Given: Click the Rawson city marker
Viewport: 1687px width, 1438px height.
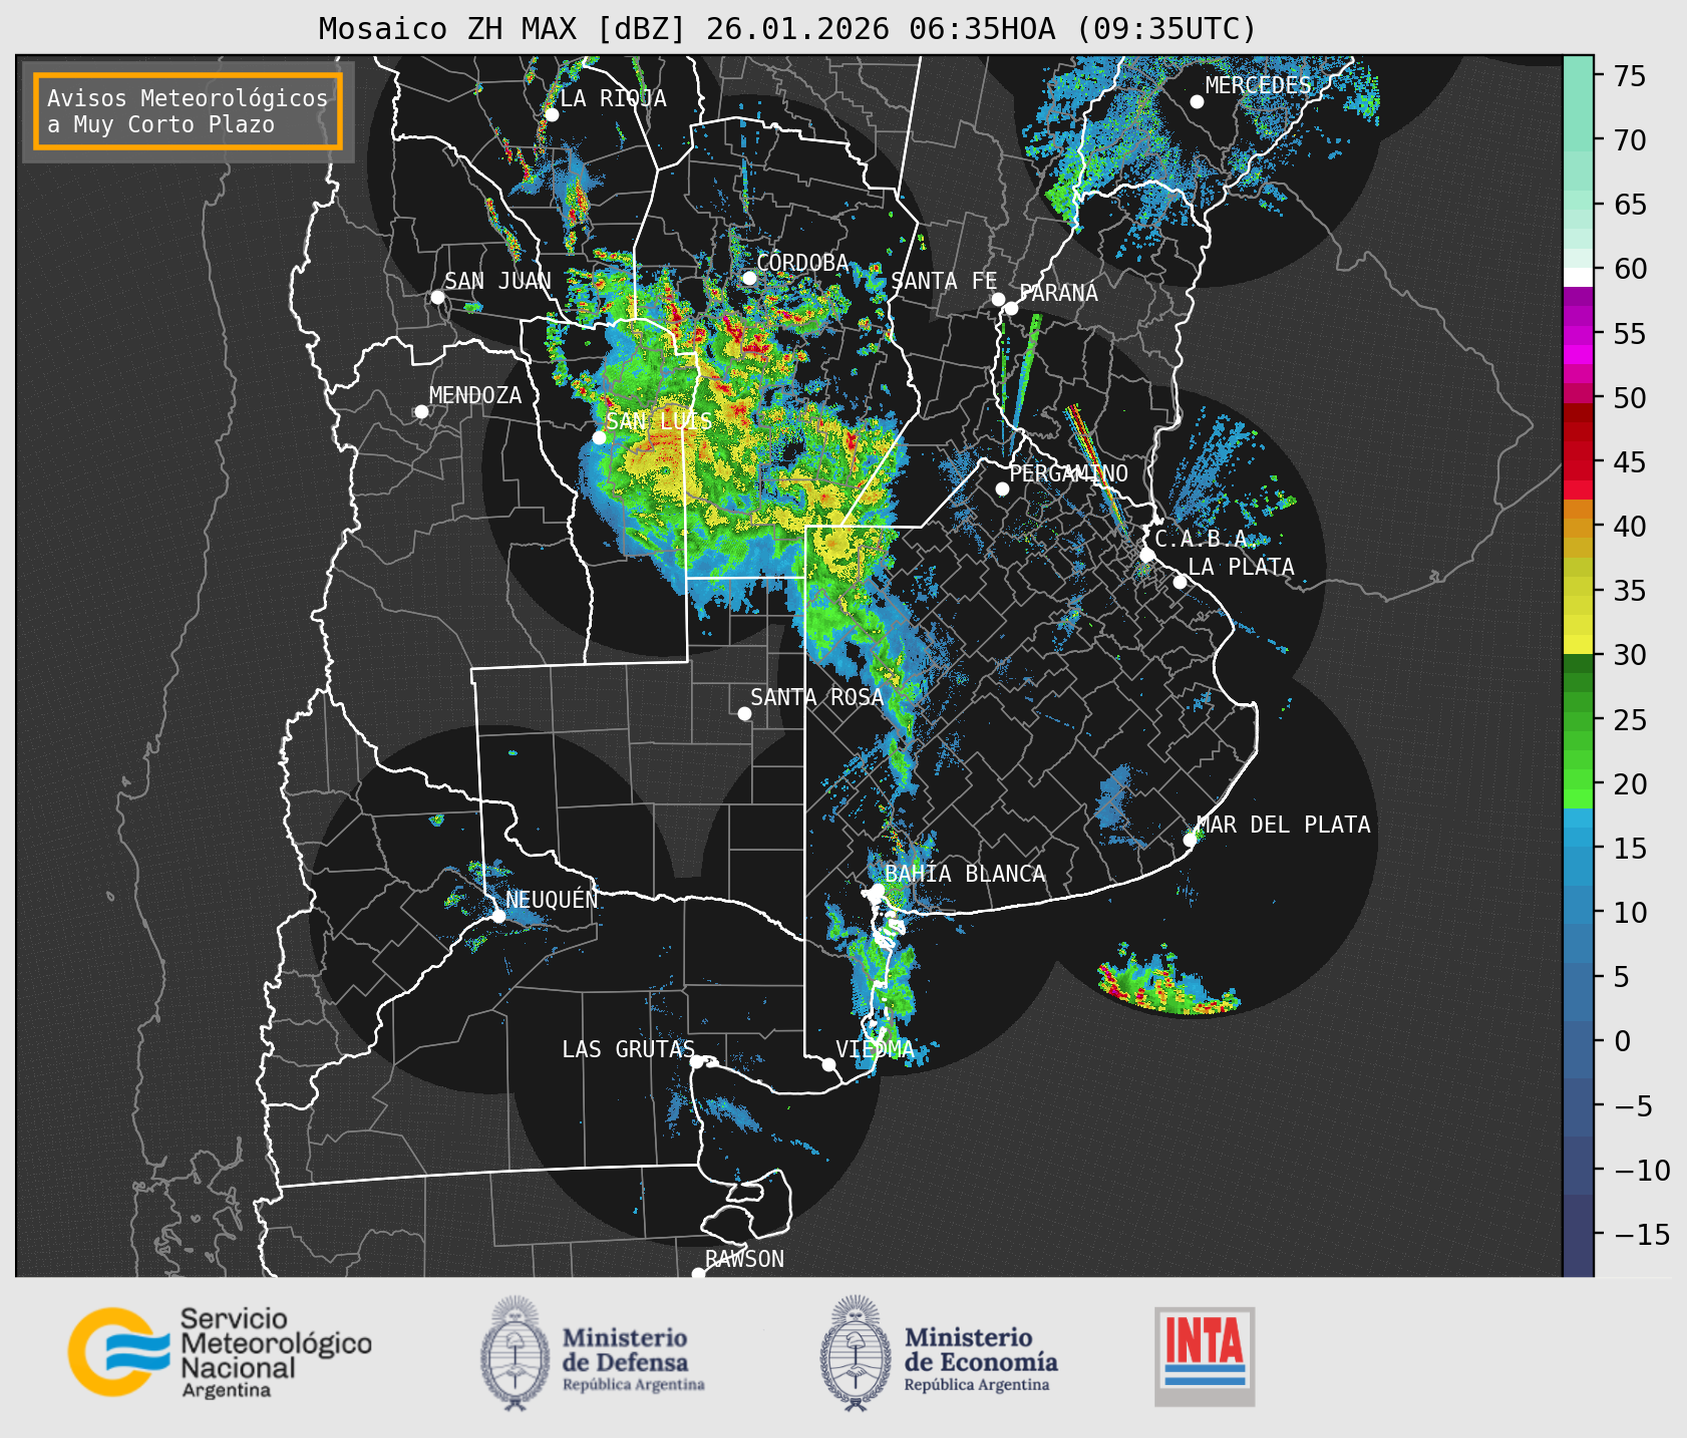Looking at the screenshot, I should [x=698, y=1274].
